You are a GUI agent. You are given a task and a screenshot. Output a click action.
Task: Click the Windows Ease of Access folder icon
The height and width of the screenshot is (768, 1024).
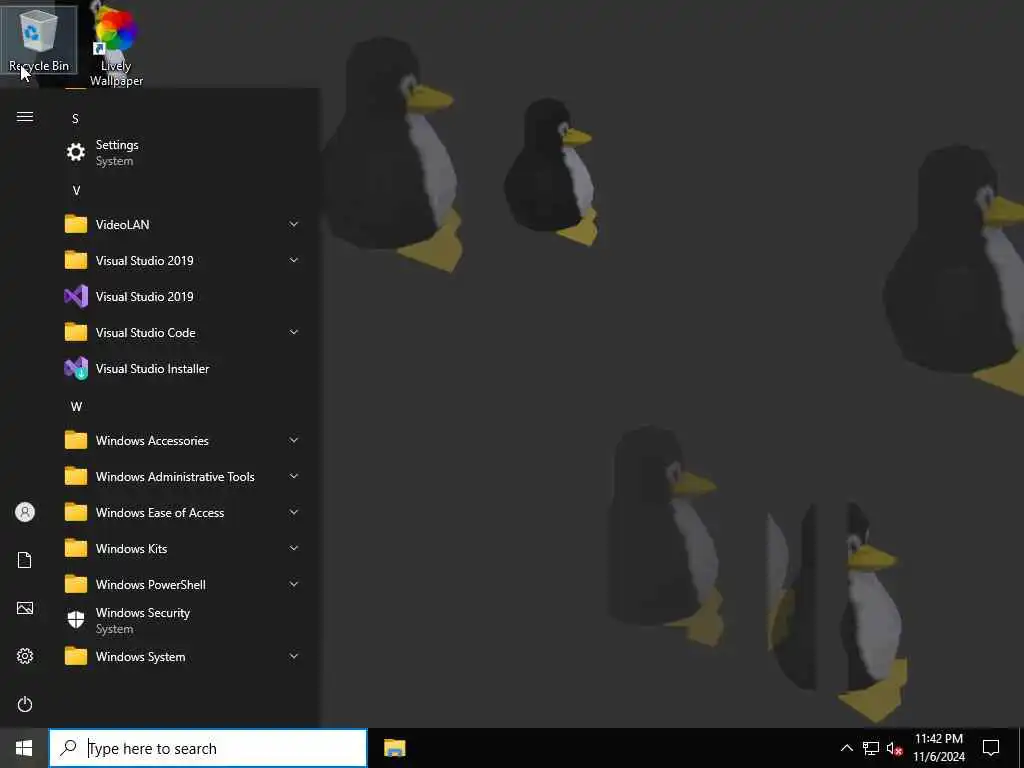[x=76, y=512]
